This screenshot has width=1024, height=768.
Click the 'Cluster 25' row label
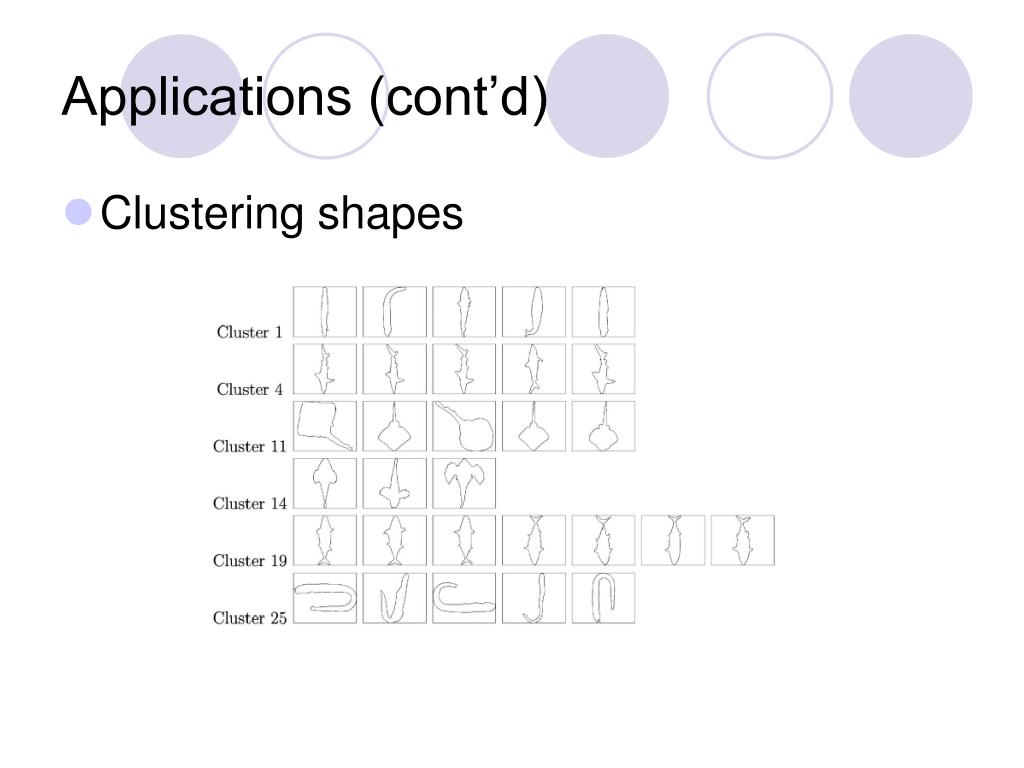(249, 618)
